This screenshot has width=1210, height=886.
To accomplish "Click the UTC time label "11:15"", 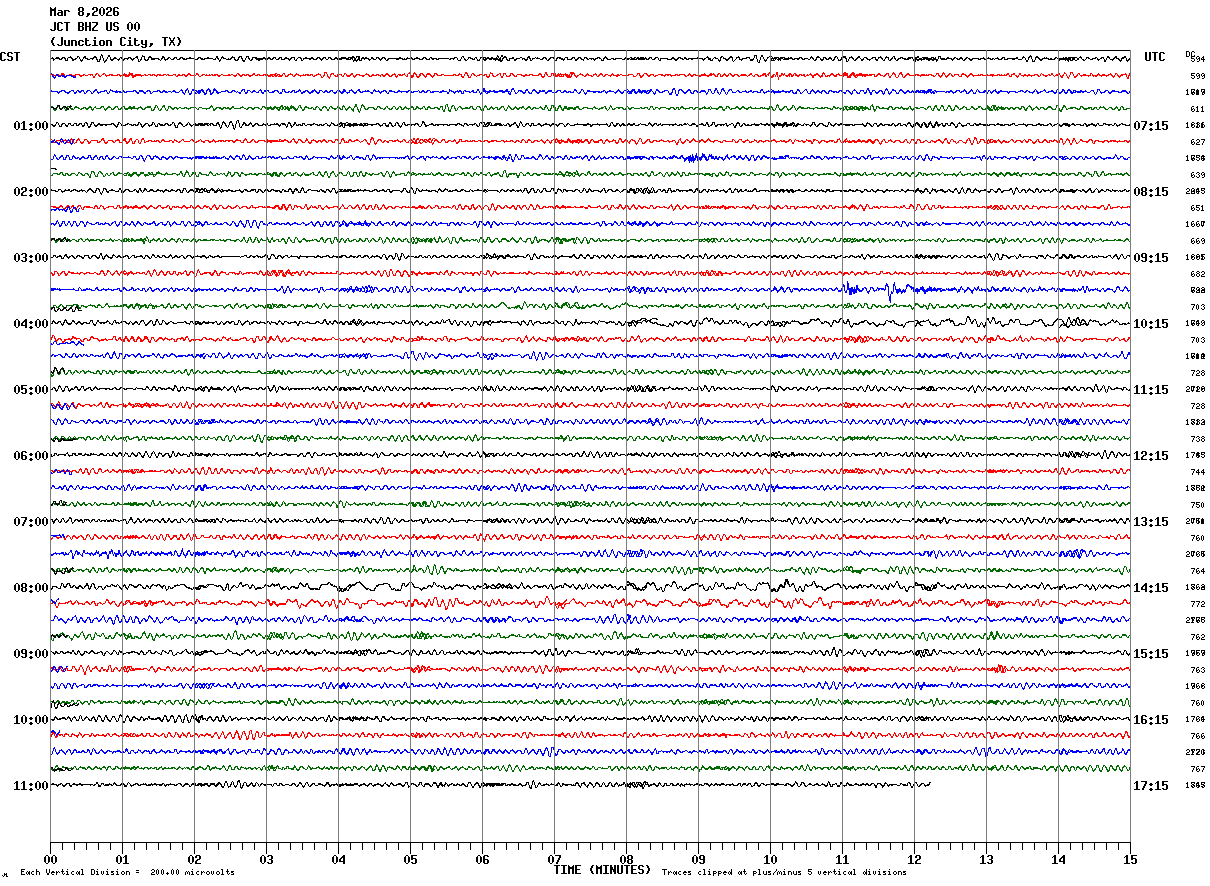I will (1151, 390).
